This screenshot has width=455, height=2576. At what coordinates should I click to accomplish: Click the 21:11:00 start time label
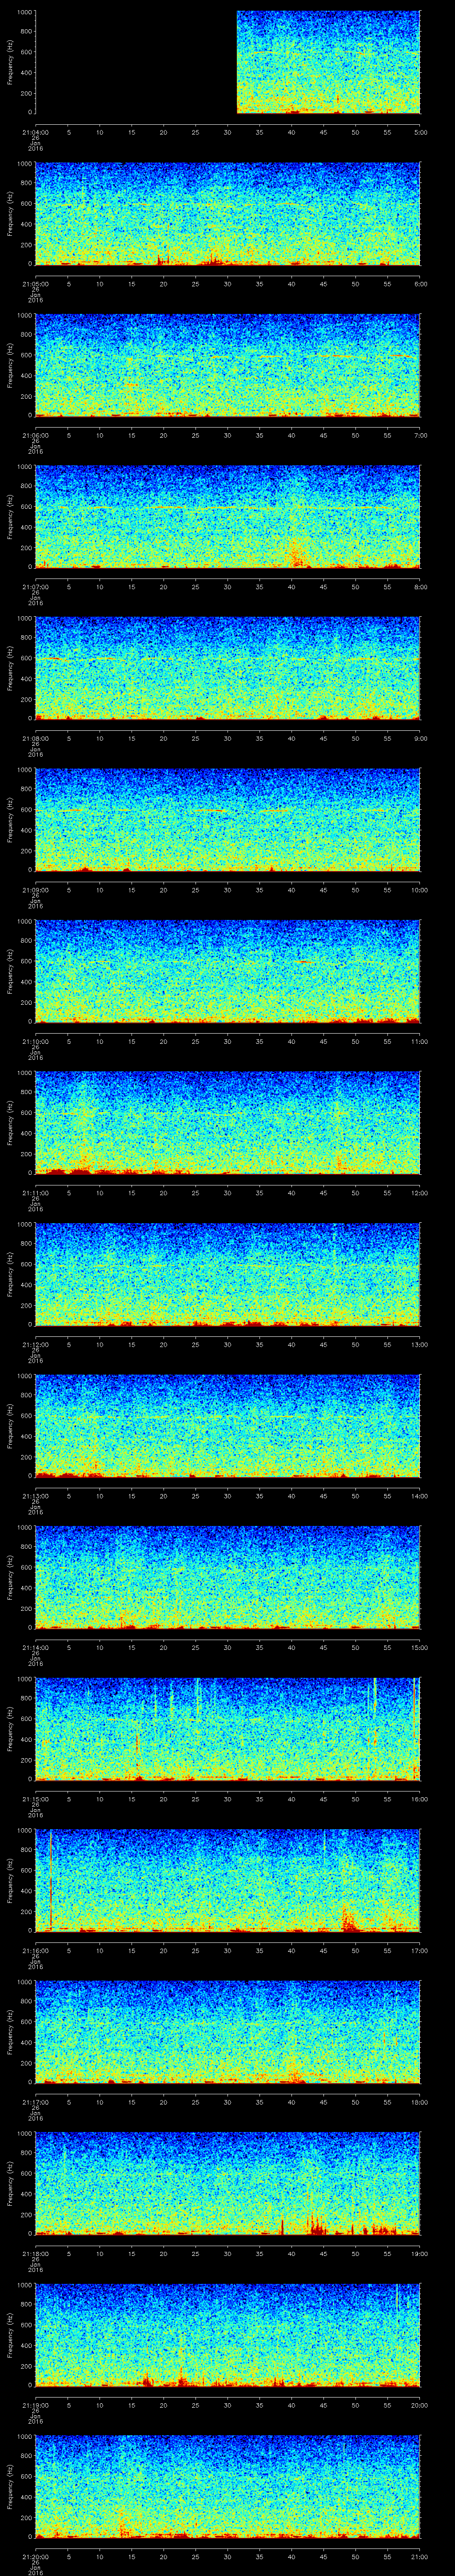pos(35,1192)
